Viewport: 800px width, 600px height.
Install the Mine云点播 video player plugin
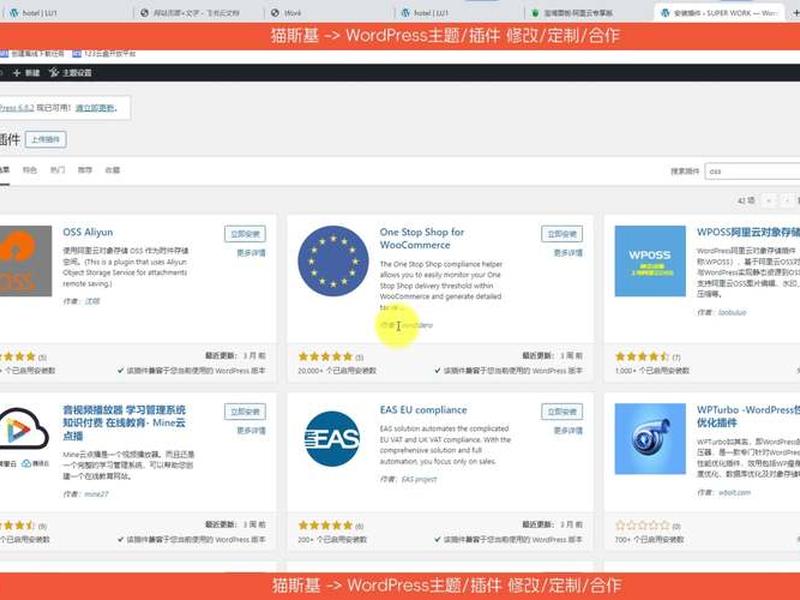[x=245, y=412]
